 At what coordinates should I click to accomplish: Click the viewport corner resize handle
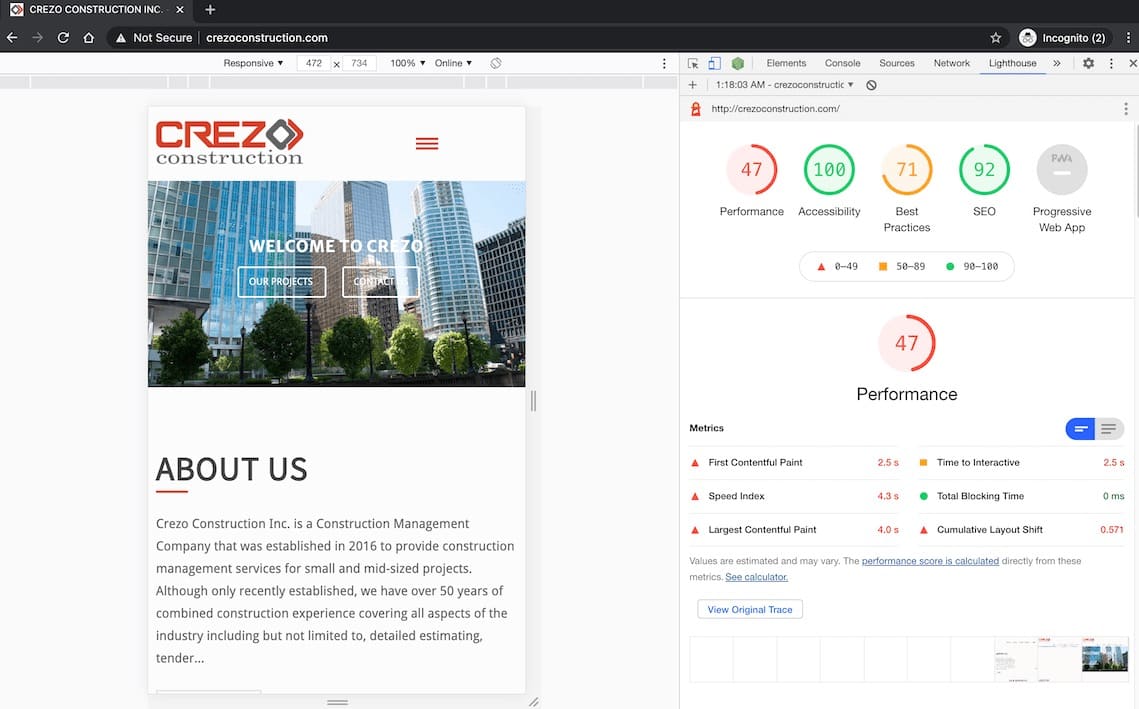point(534,702)
